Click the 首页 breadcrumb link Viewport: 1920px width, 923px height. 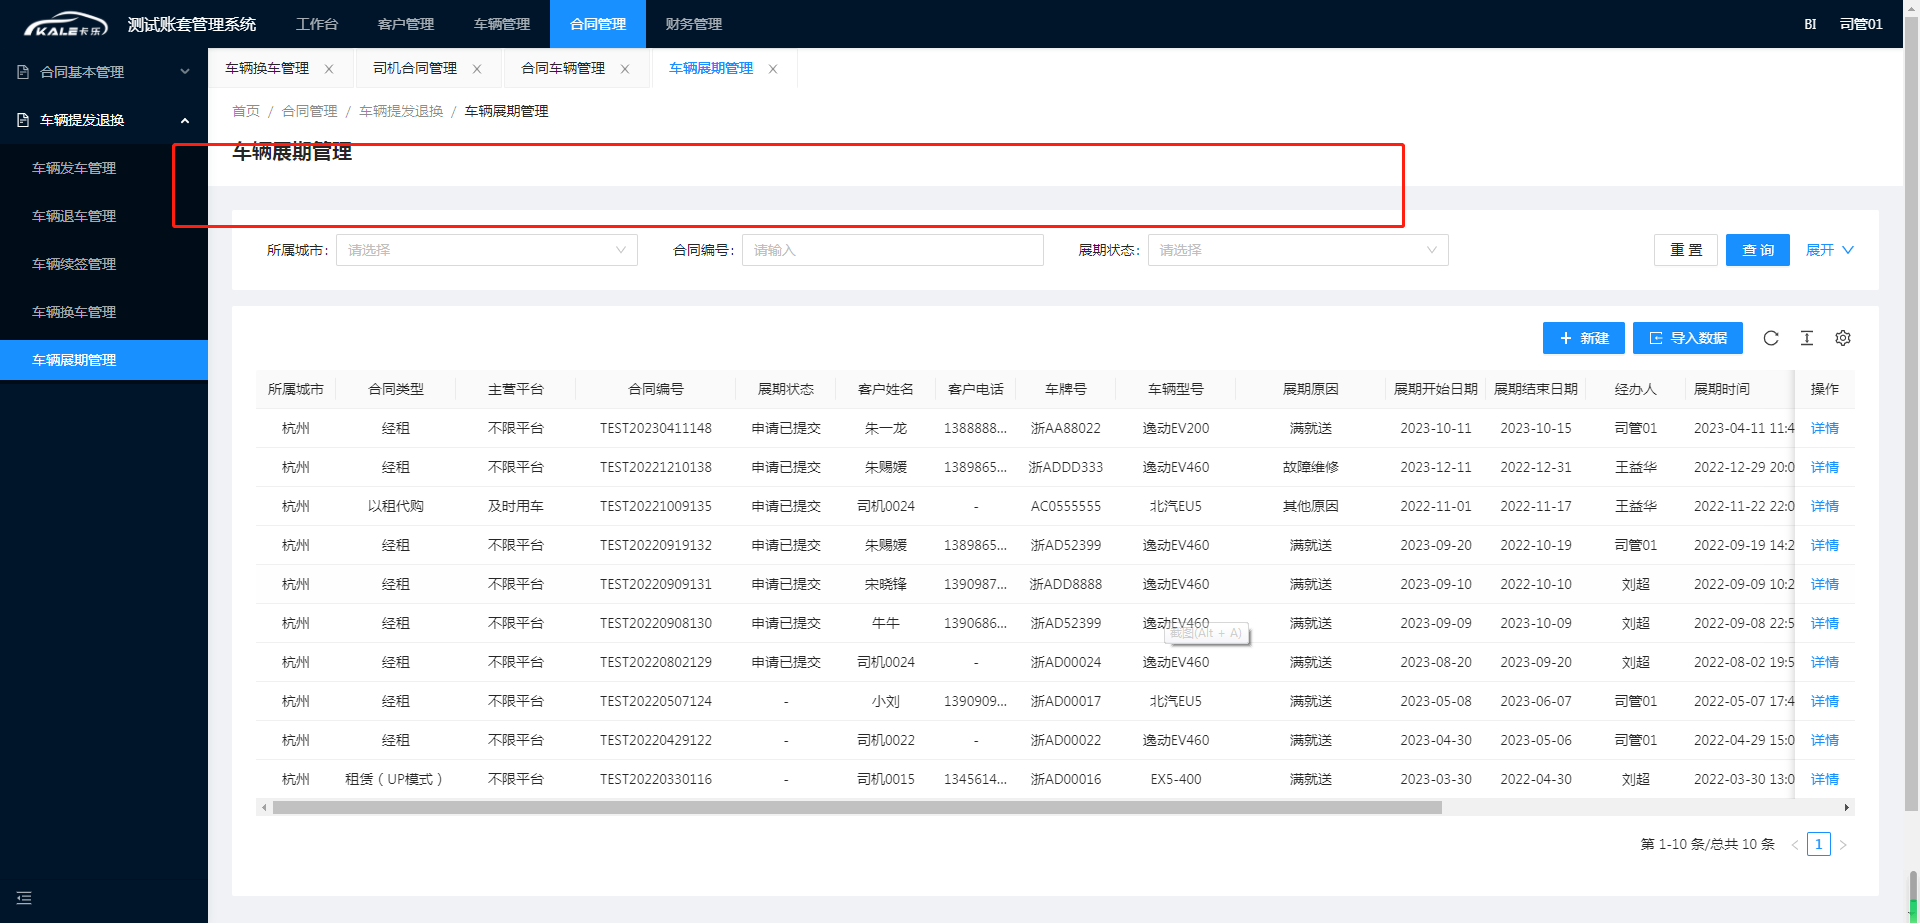246,111
